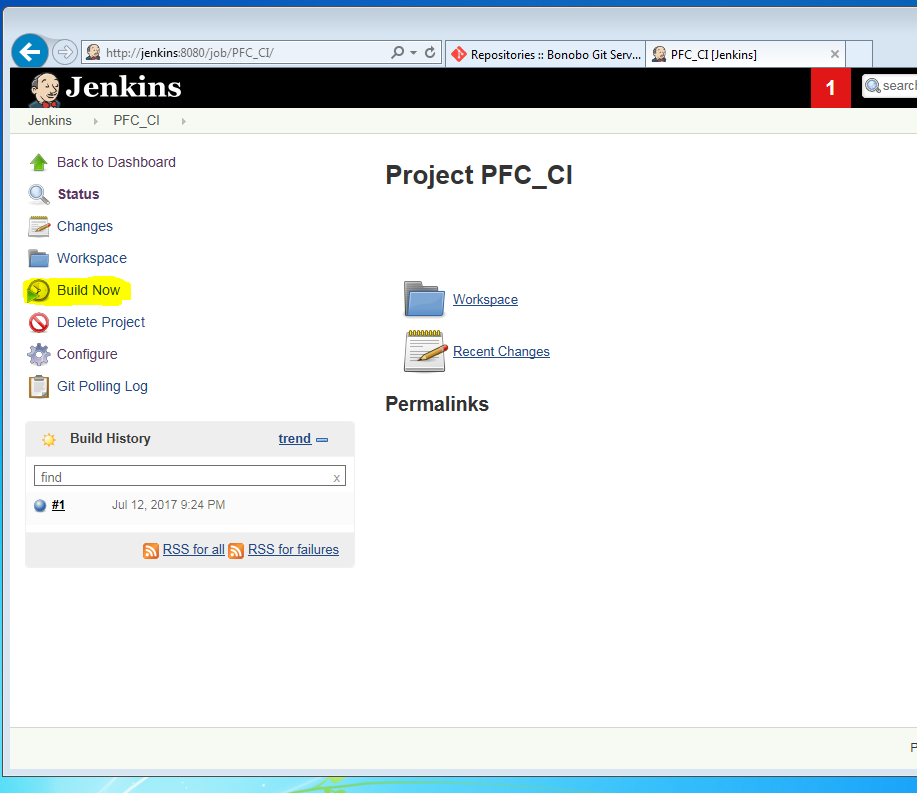Open the Recent Changes link
Screen dimensions: 917x793
pos(501,351)
